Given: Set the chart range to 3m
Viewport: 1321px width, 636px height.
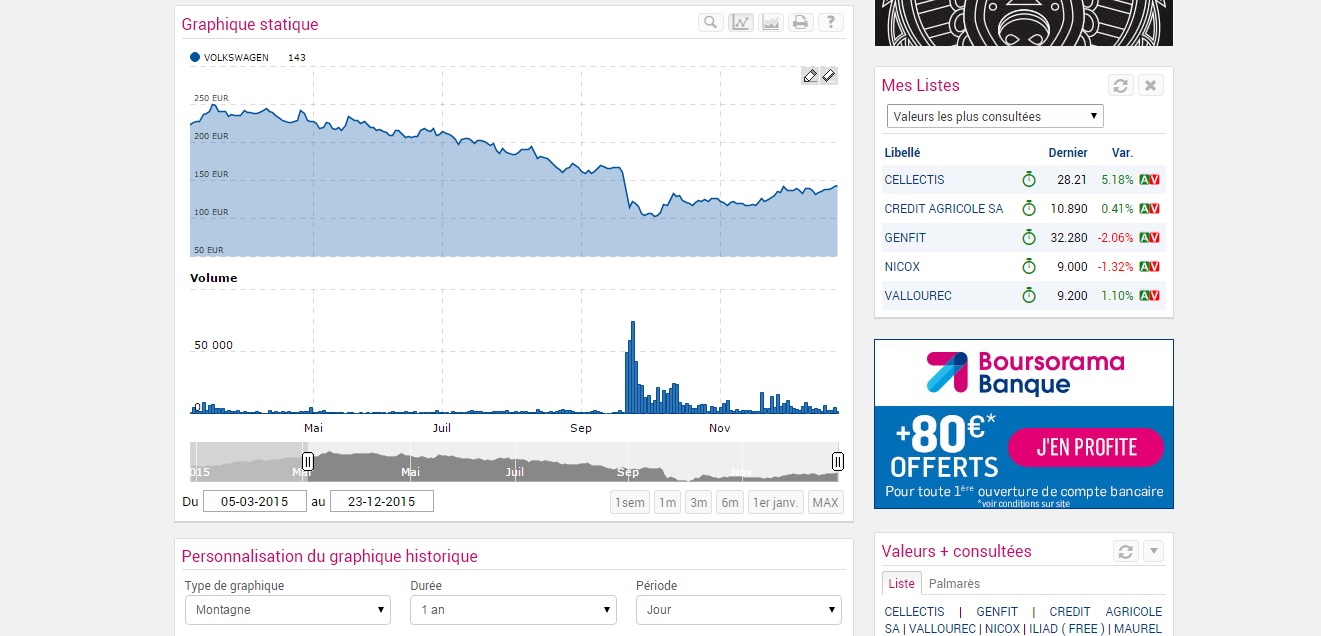Looking at the screenshot, I should (x=699, y=502).
